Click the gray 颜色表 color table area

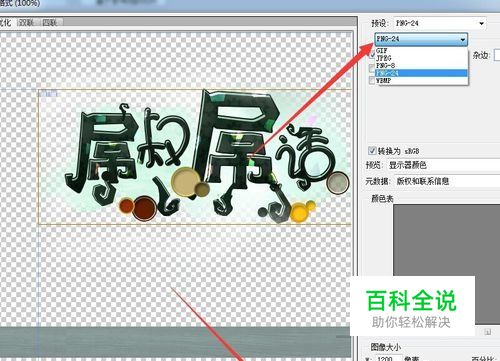447,264
